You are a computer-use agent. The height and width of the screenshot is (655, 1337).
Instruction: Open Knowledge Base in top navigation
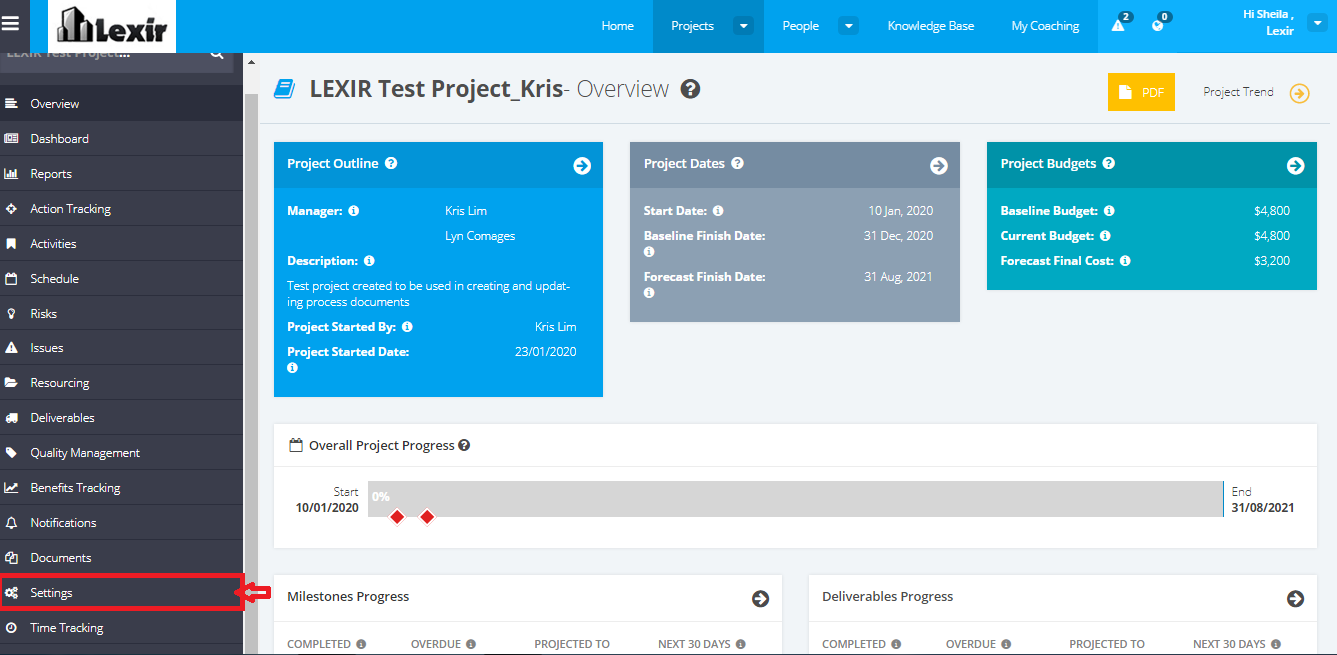[x=931, y=26]
